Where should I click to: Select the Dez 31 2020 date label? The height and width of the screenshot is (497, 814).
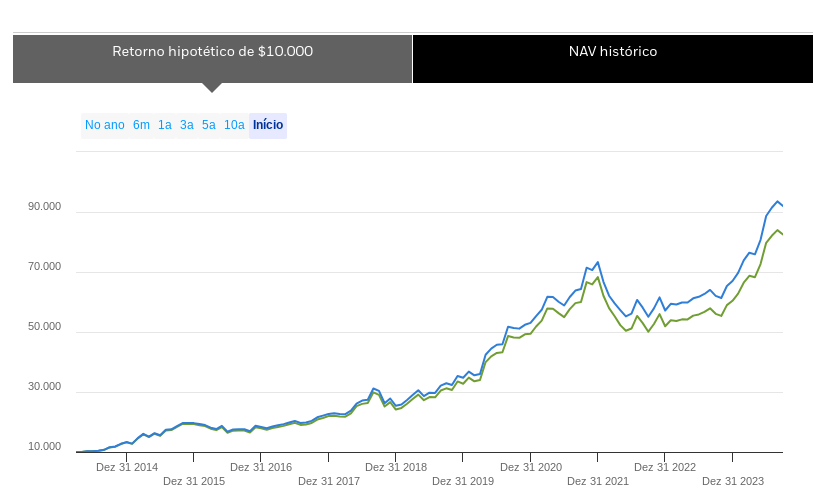pos(531,467)
